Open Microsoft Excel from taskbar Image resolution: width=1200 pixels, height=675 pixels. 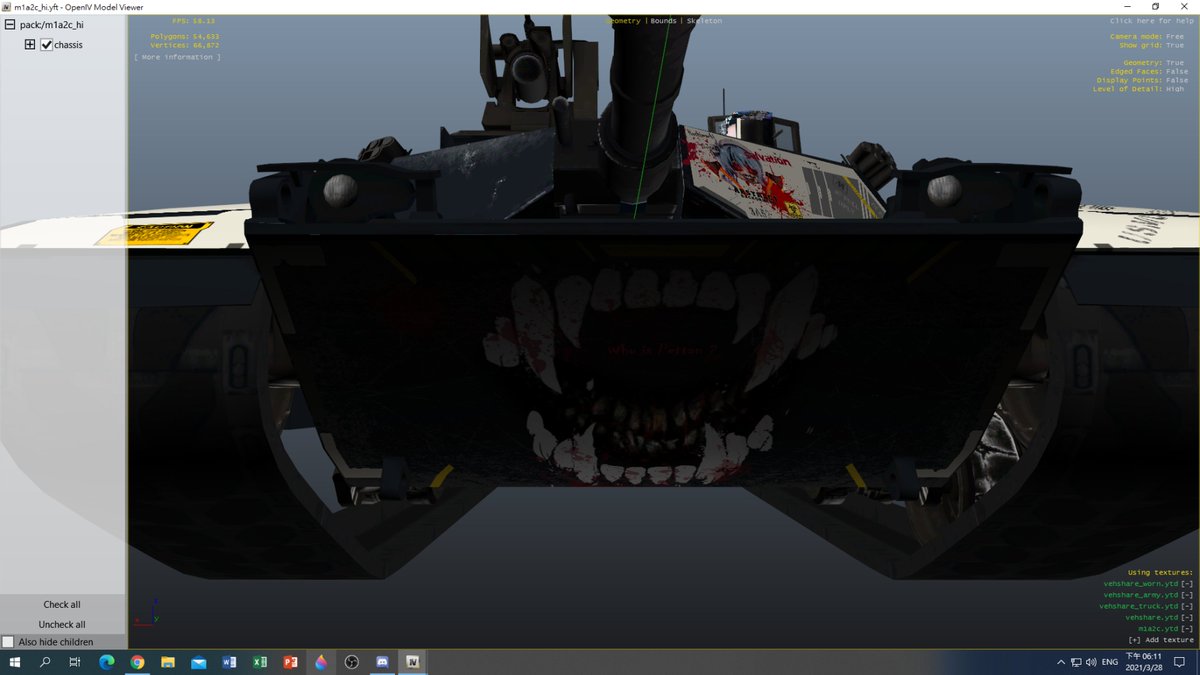click(x=260, y=662)
